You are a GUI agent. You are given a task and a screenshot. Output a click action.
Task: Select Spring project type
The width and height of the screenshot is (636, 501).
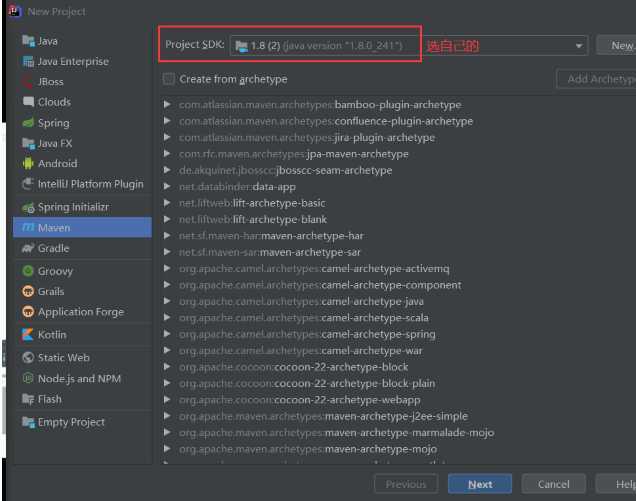[82, 123]
